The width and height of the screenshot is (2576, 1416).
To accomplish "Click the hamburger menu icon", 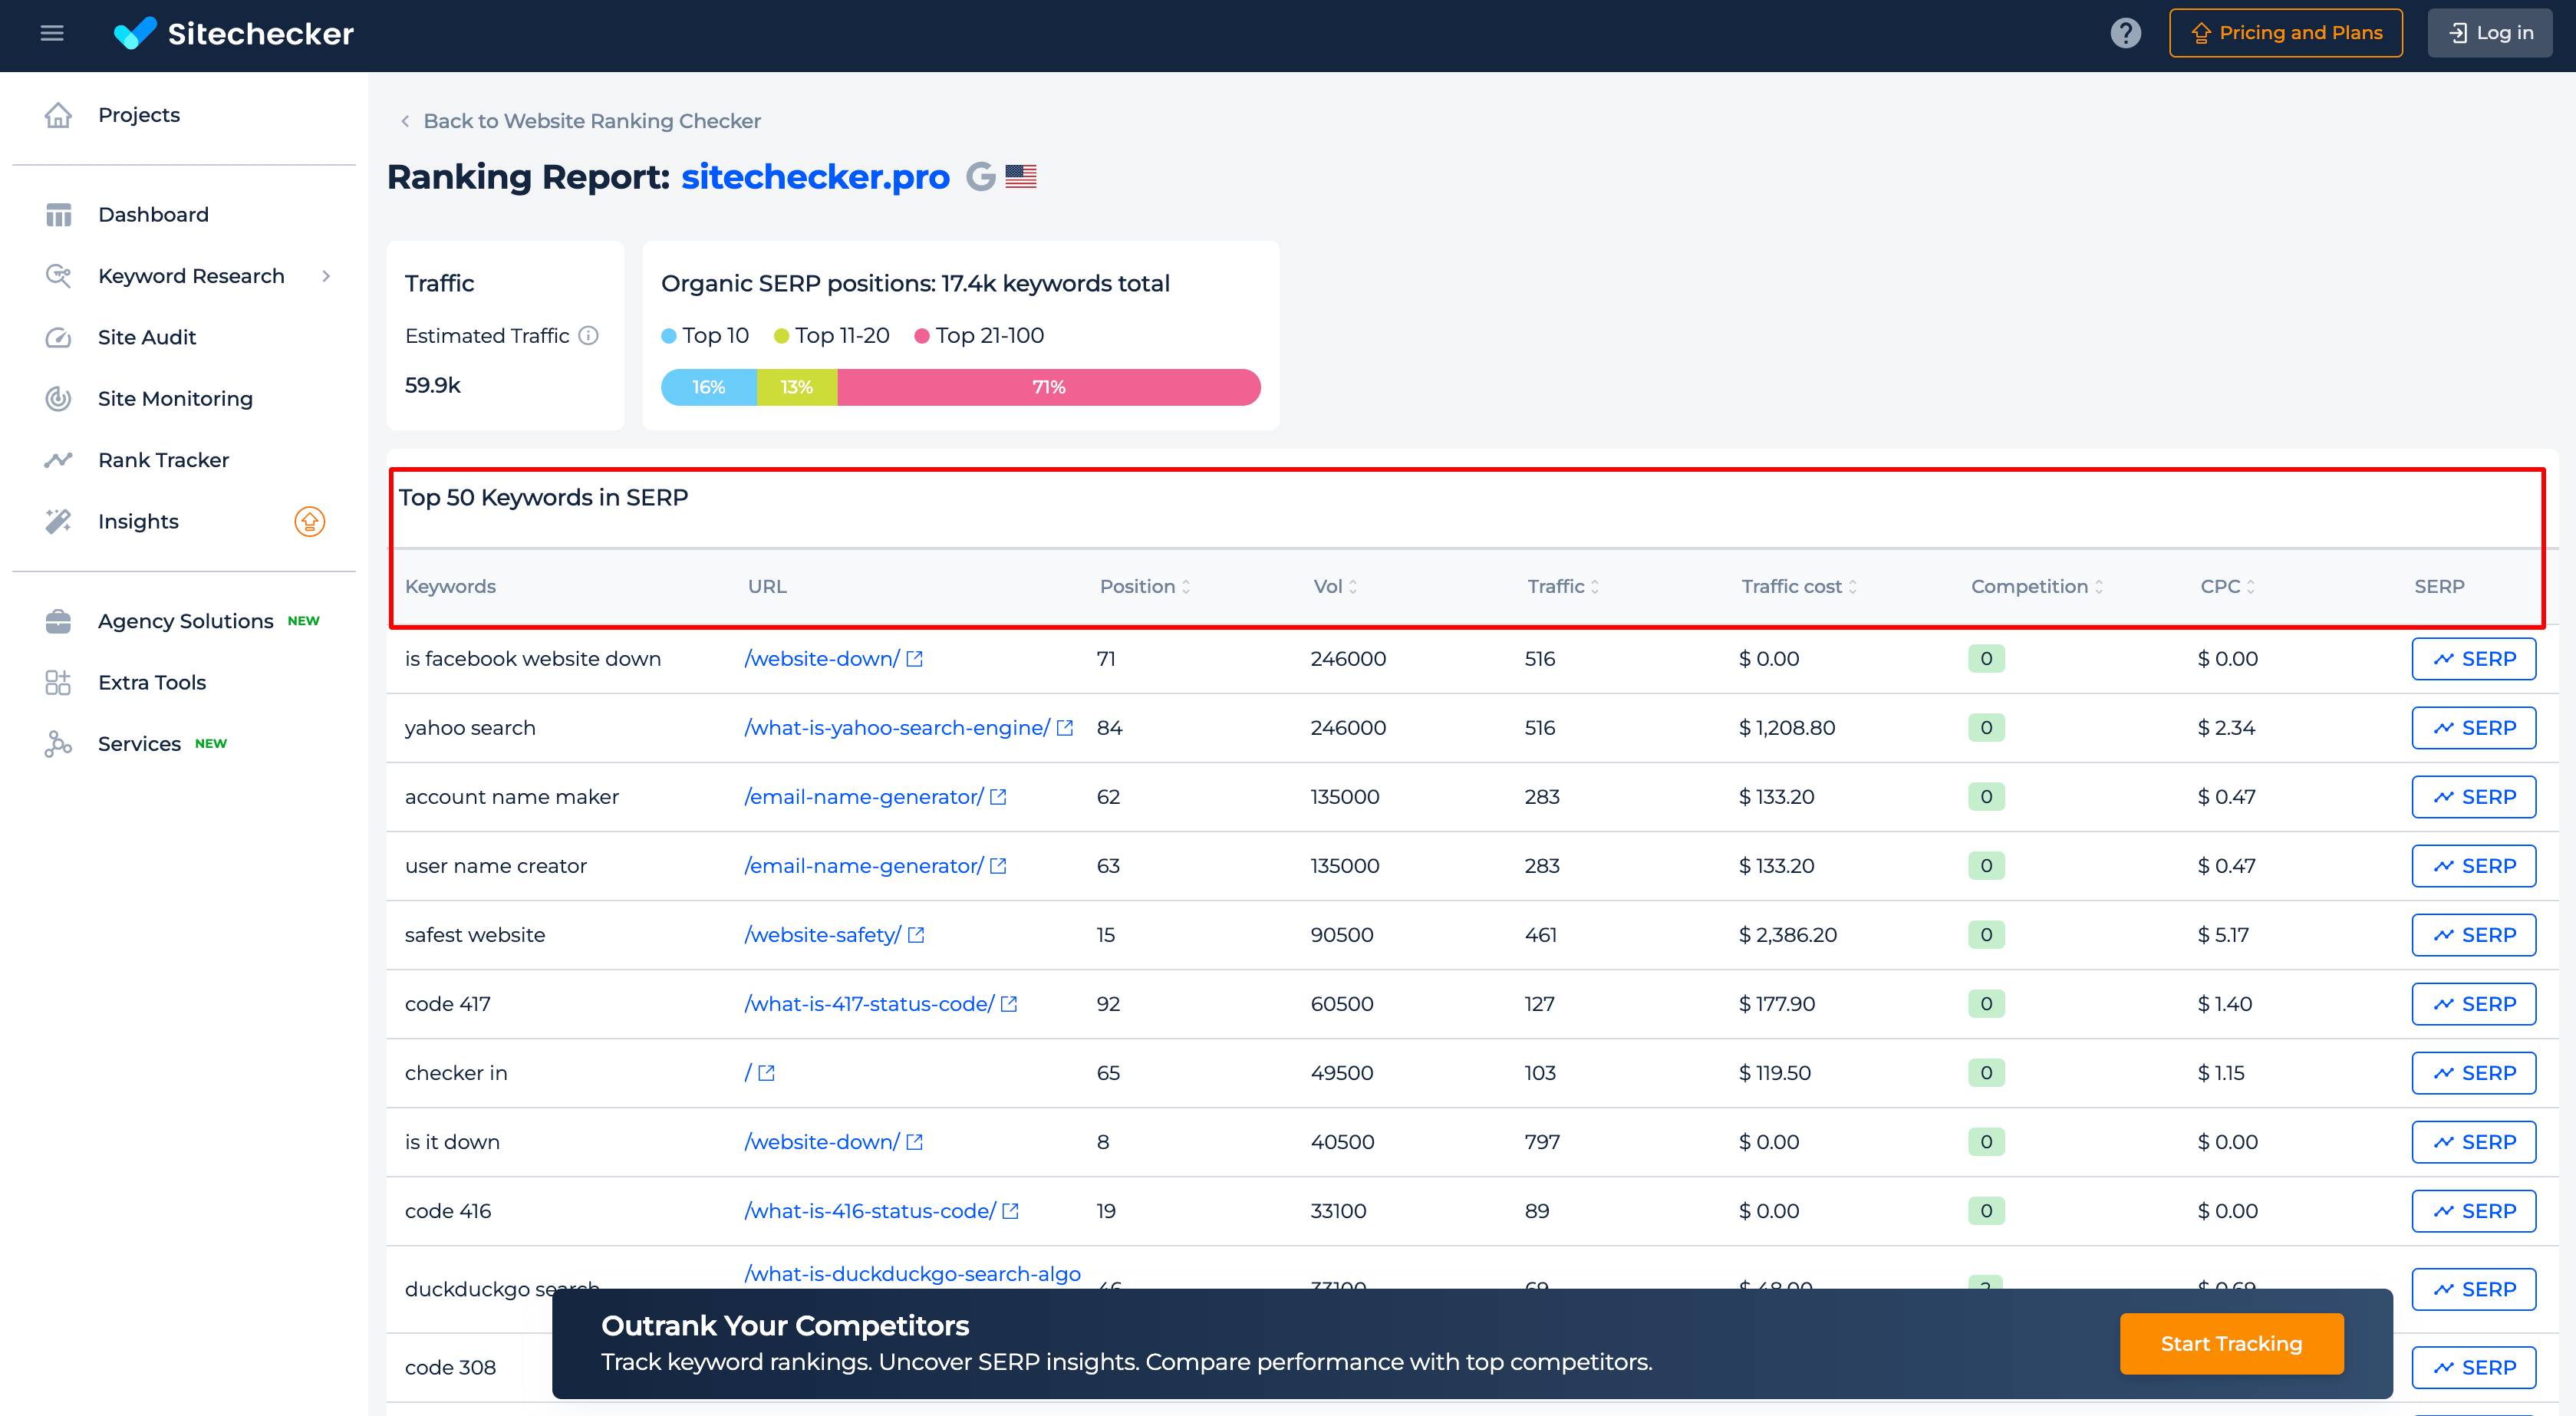I will pos(52,30).
